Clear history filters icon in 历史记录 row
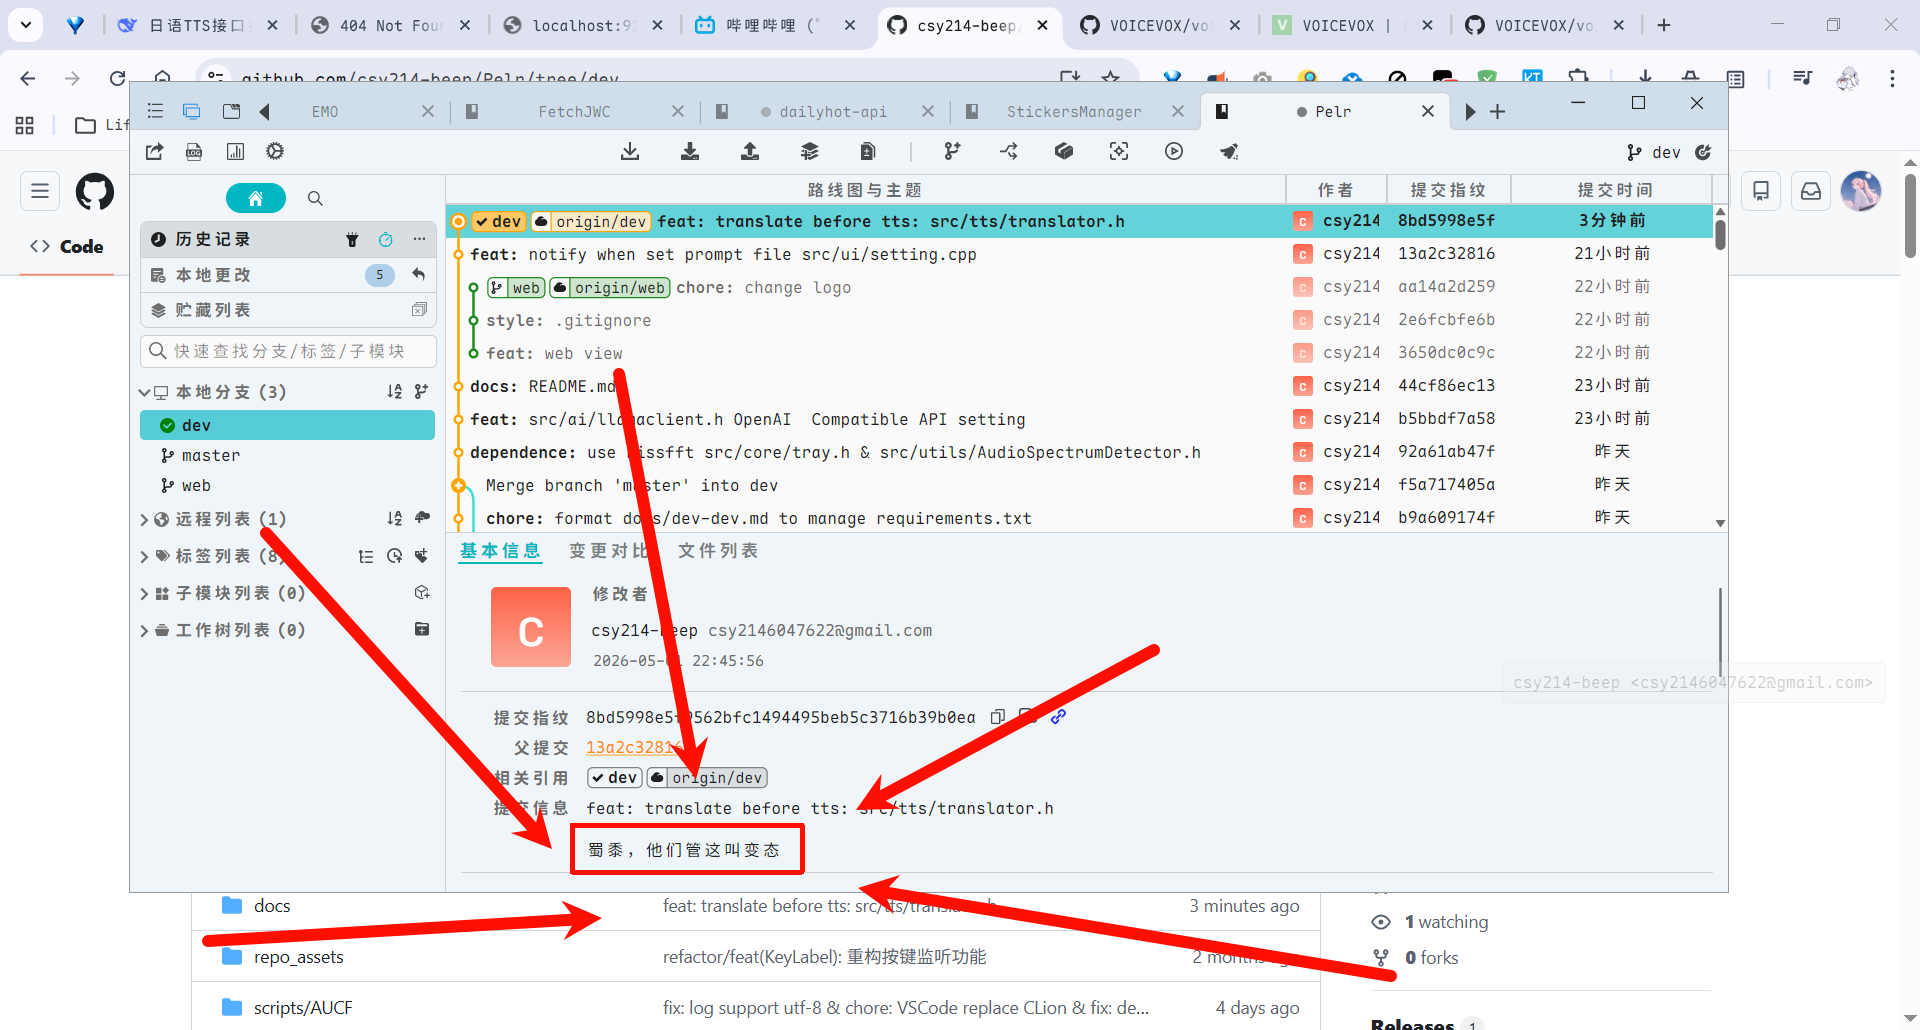 (352, 239)
